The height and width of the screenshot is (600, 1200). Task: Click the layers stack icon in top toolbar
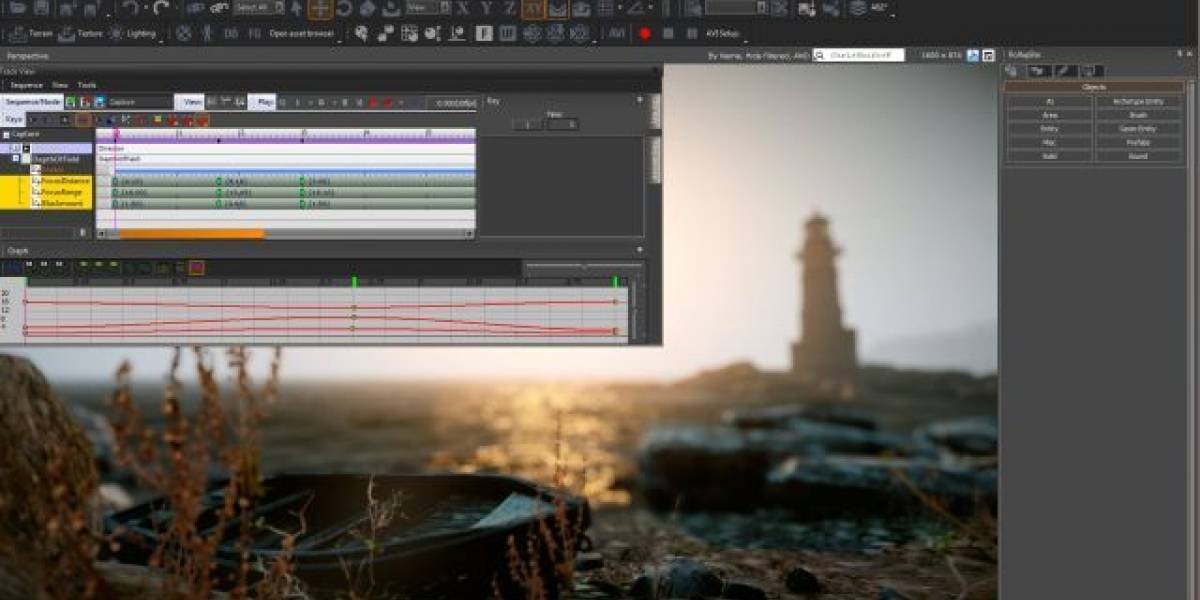[x=858, y=8]
